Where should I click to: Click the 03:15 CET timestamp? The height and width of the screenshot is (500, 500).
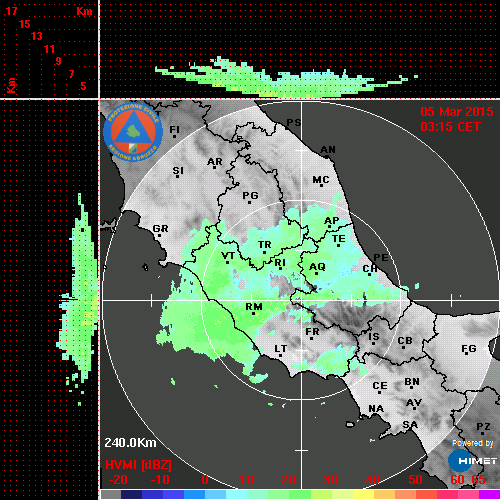[450, 127]
